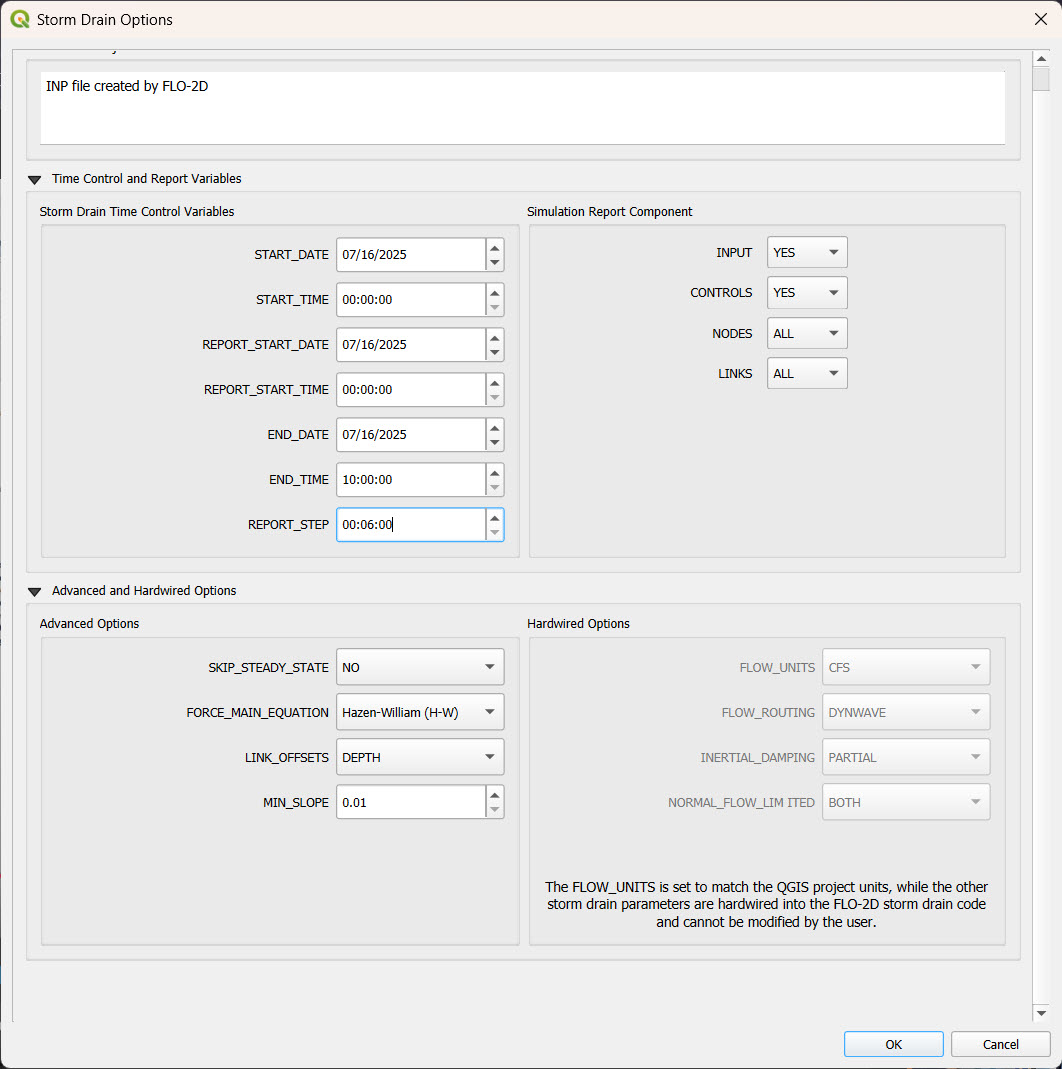1062x1069 pixels.
Task: Click the scrollbar down arrow
Action: point(1041,1013)
